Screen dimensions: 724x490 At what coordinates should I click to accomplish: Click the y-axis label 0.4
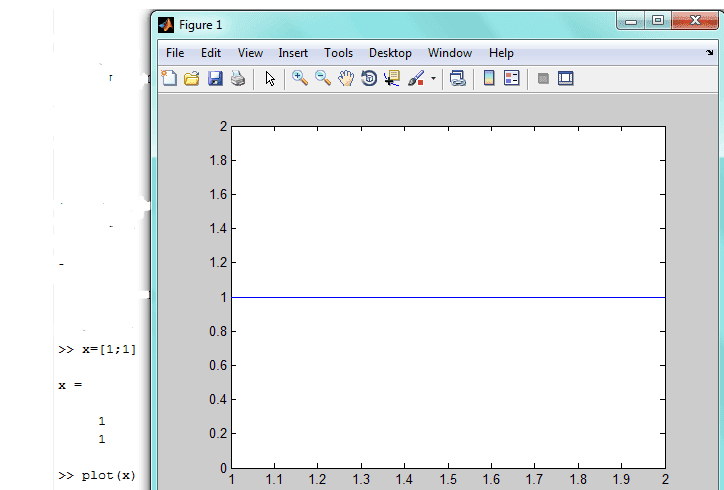[218, 399]
